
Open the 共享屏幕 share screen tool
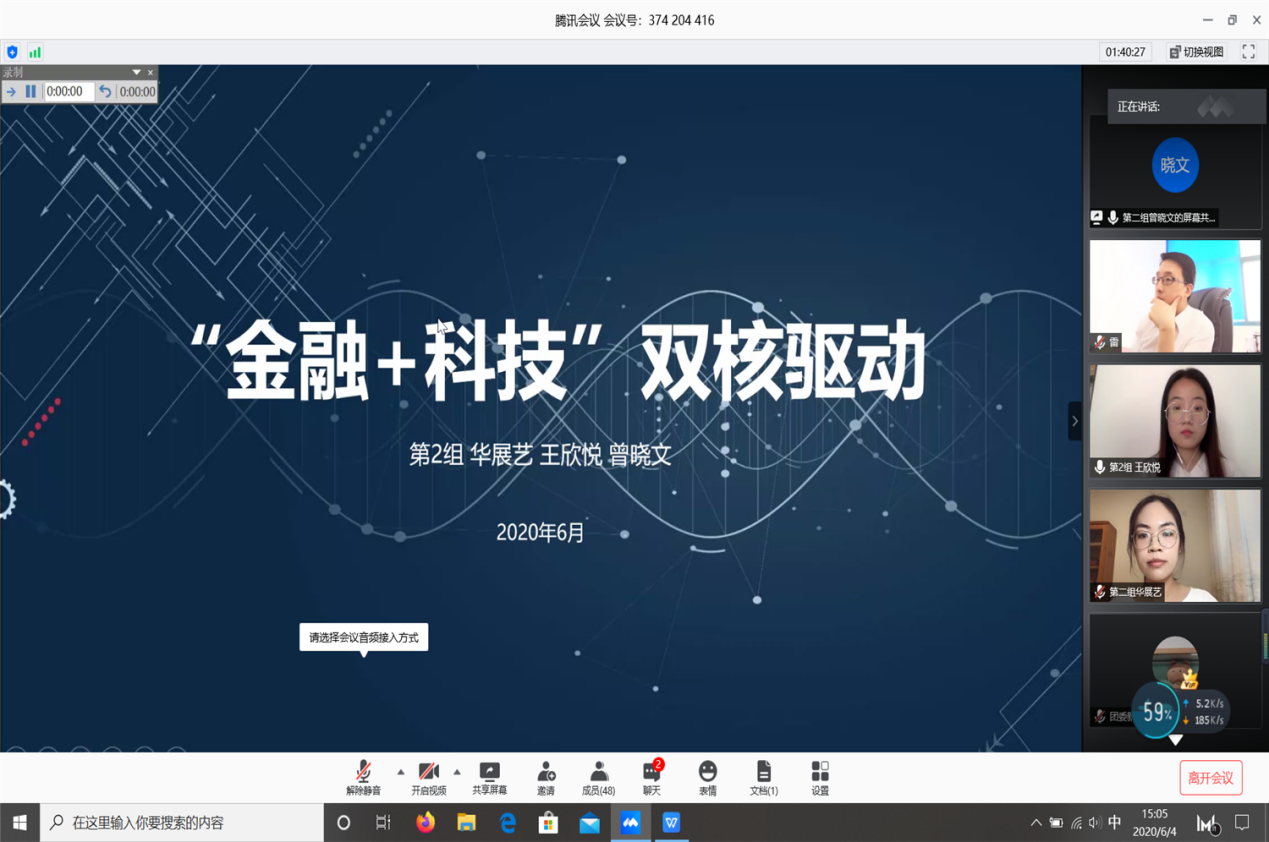[489, 777]
